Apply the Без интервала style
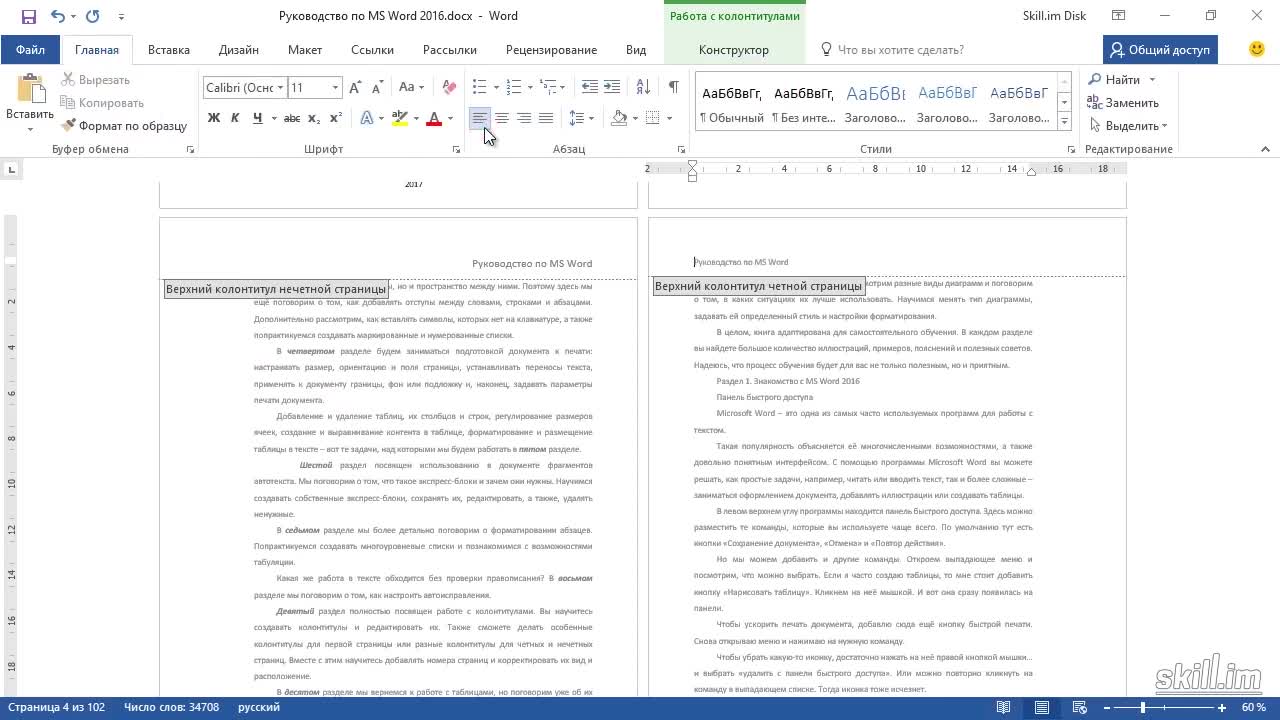Screen dimensions: 1280x720 pos(803,104)
